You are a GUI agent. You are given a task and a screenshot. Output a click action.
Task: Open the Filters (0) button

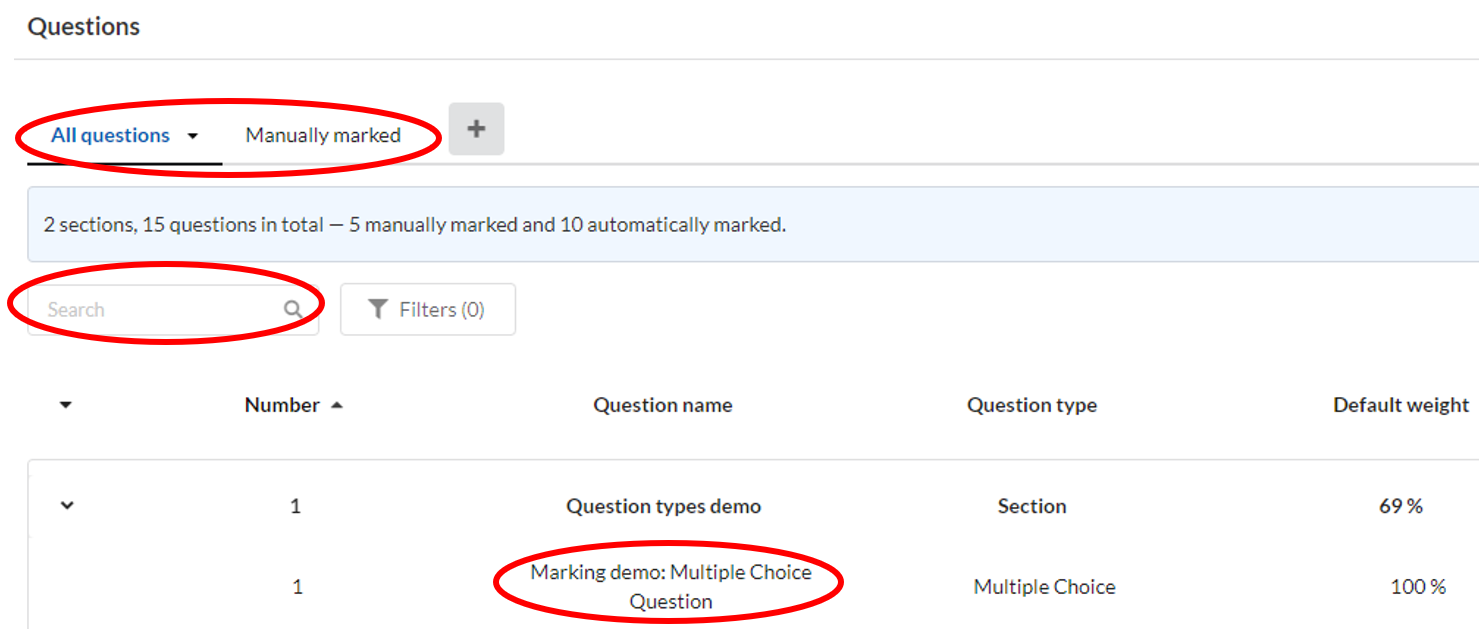coord(428,310)
